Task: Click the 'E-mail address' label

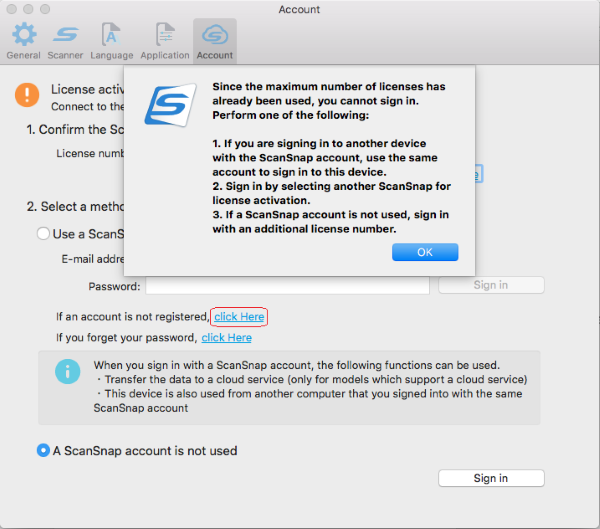Action: [93, 259]
